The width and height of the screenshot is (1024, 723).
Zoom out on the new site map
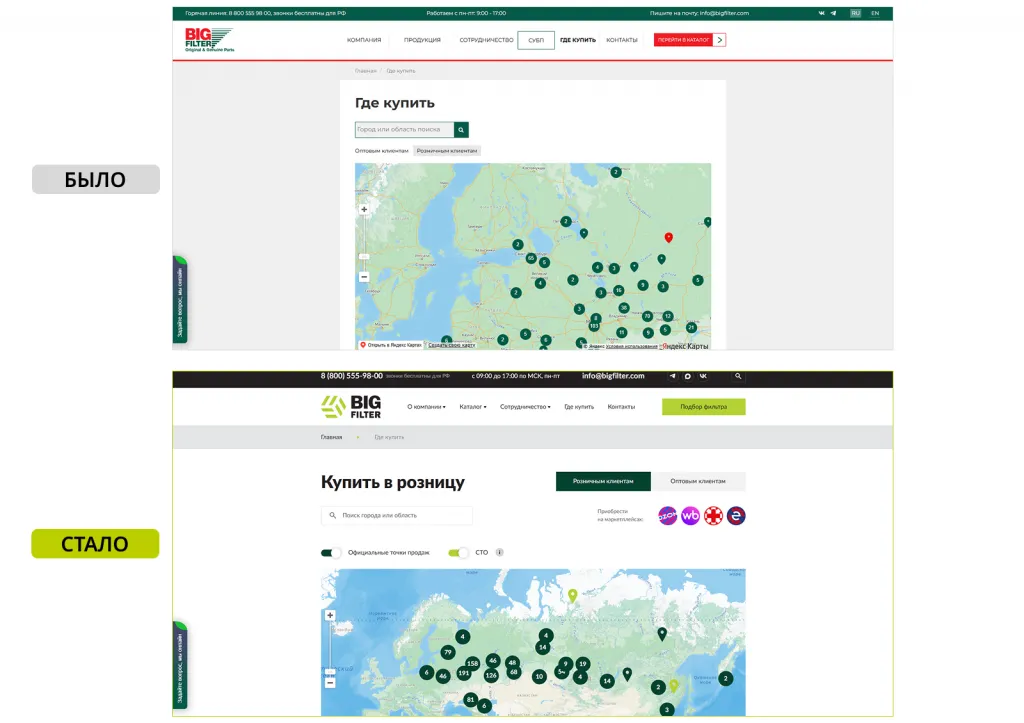[330, 683]
